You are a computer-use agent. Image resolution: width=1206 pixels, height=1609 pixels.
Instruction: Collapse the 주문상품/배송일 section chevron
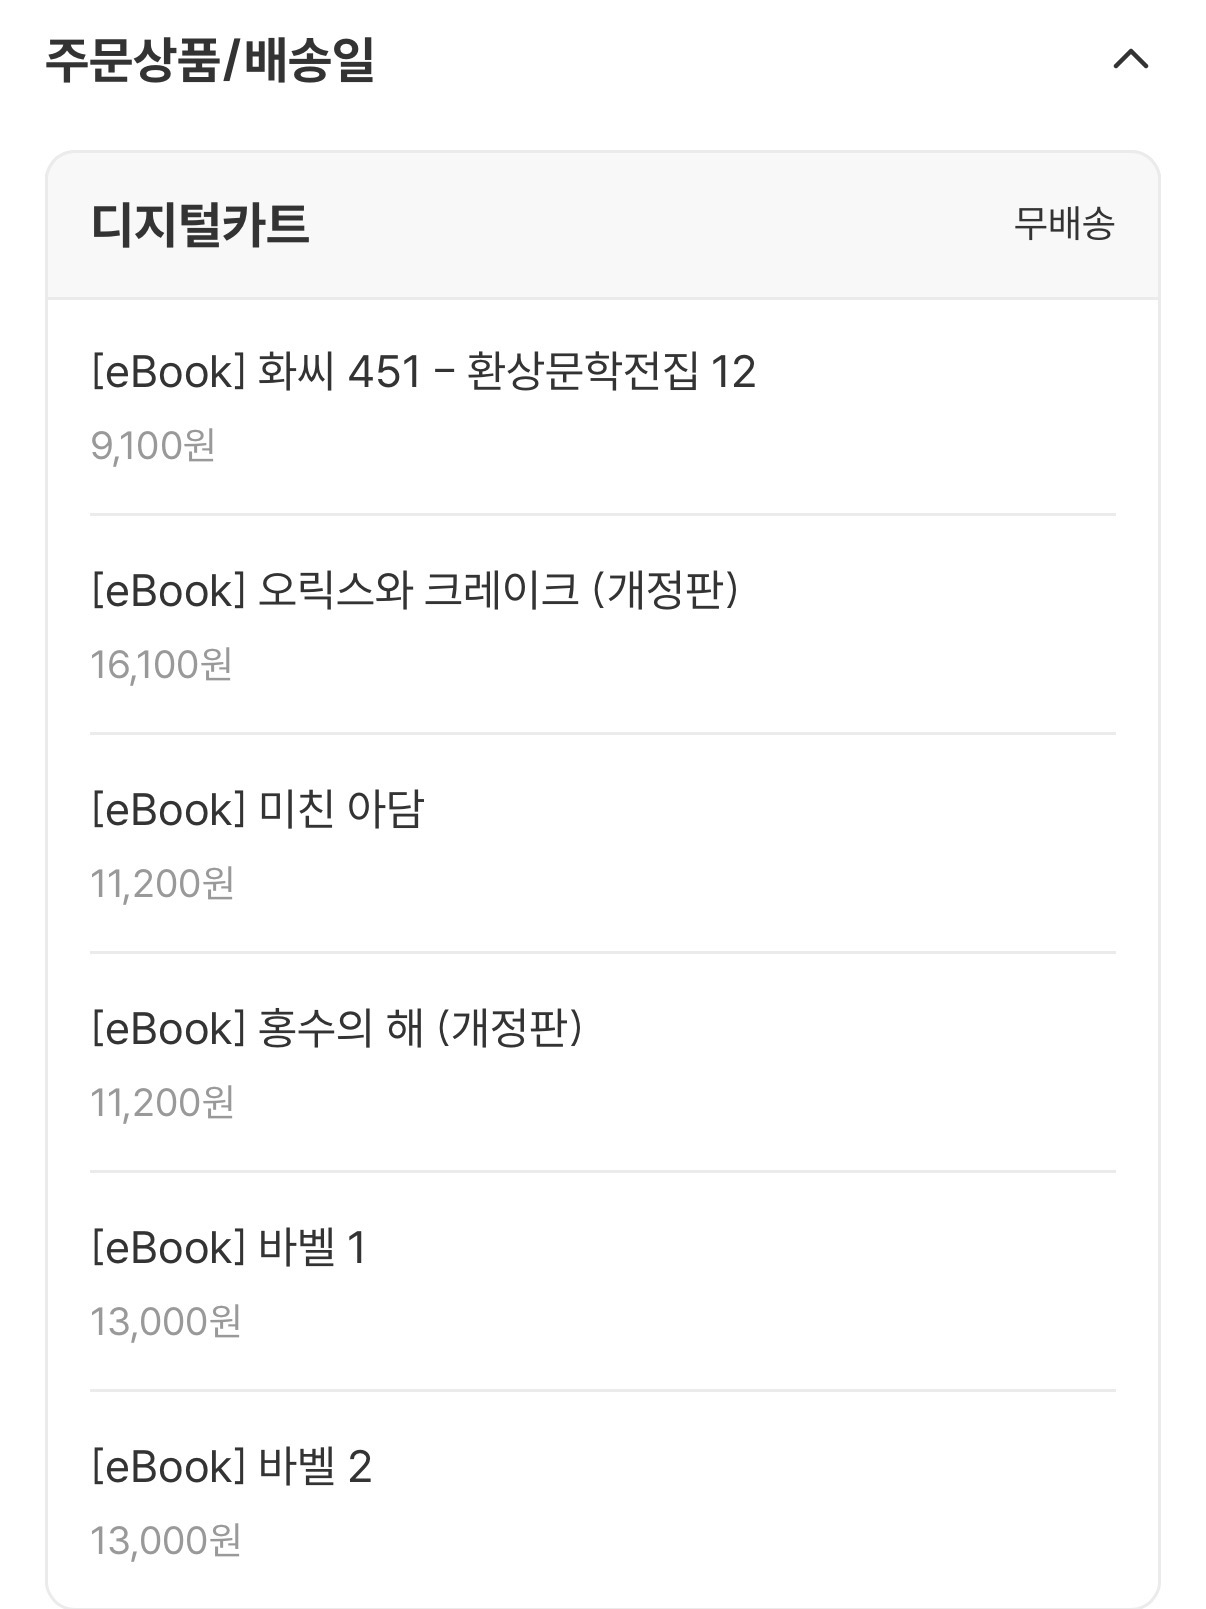(1131, 60)
